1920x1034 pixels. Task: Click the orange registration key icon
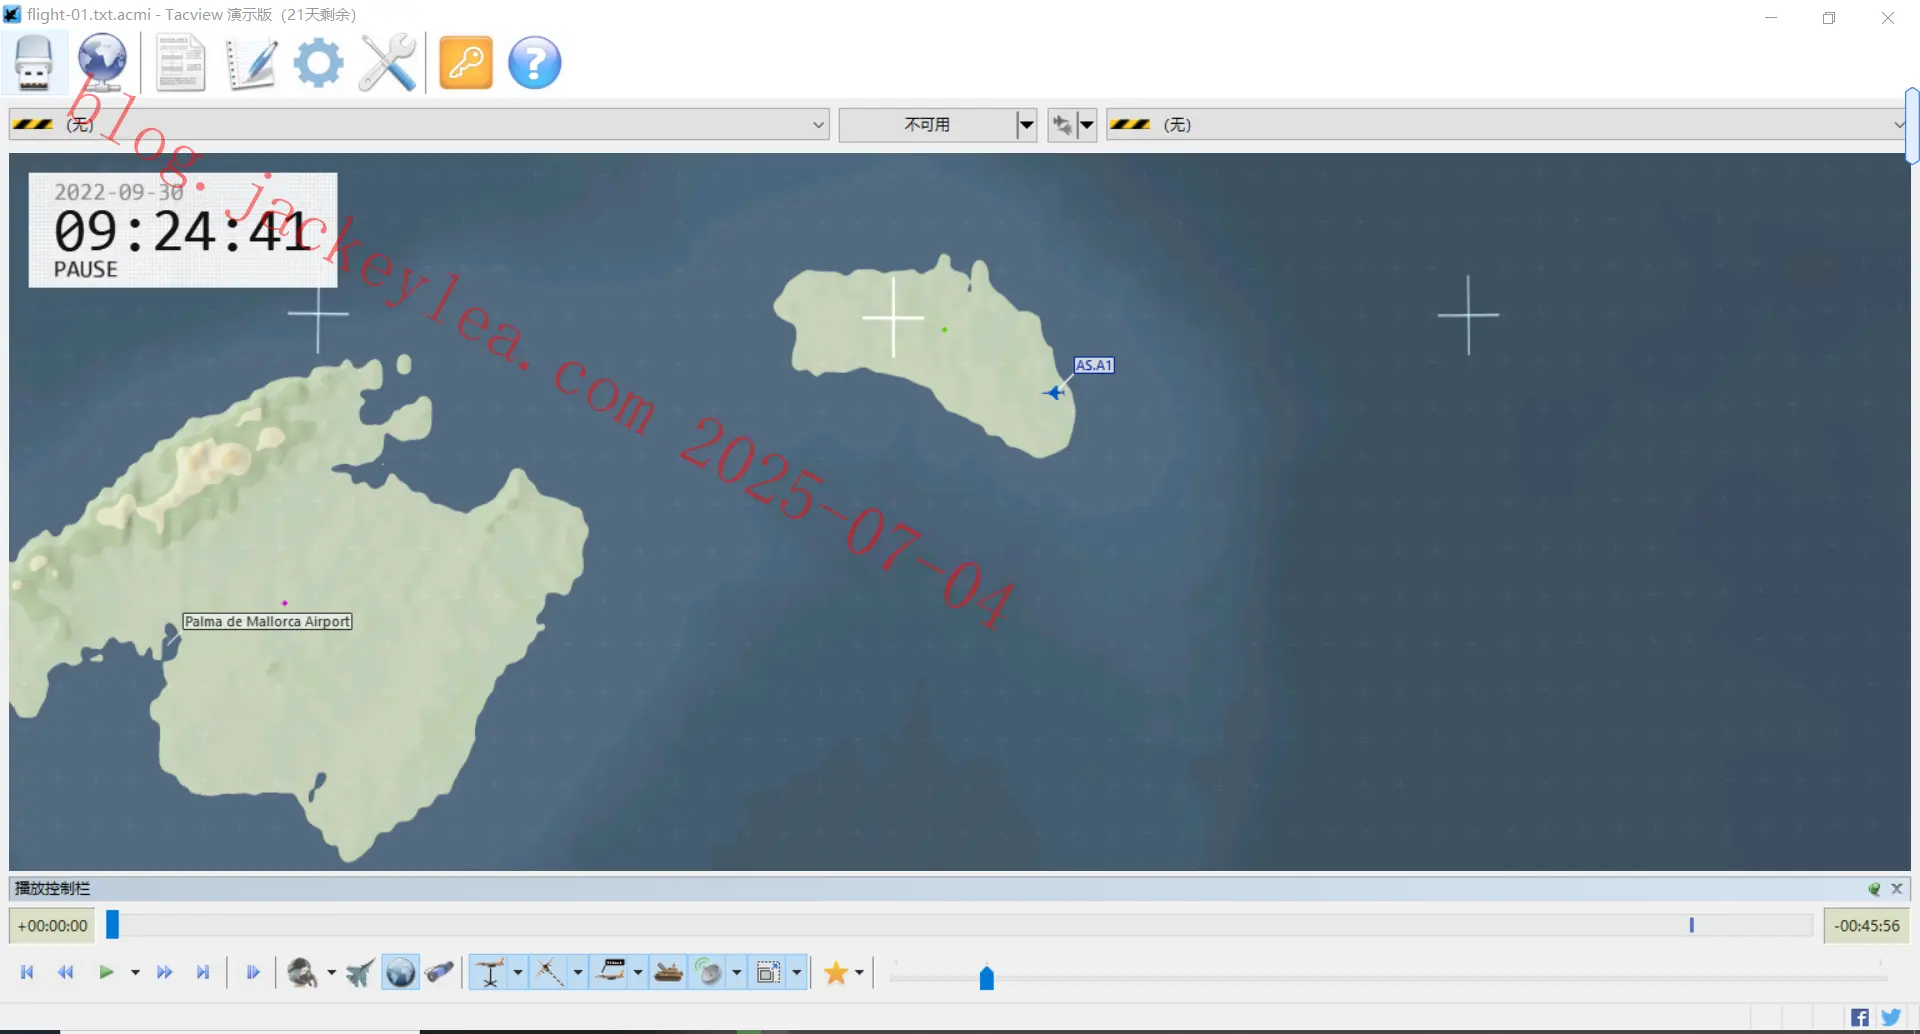[x=466, y=63]
